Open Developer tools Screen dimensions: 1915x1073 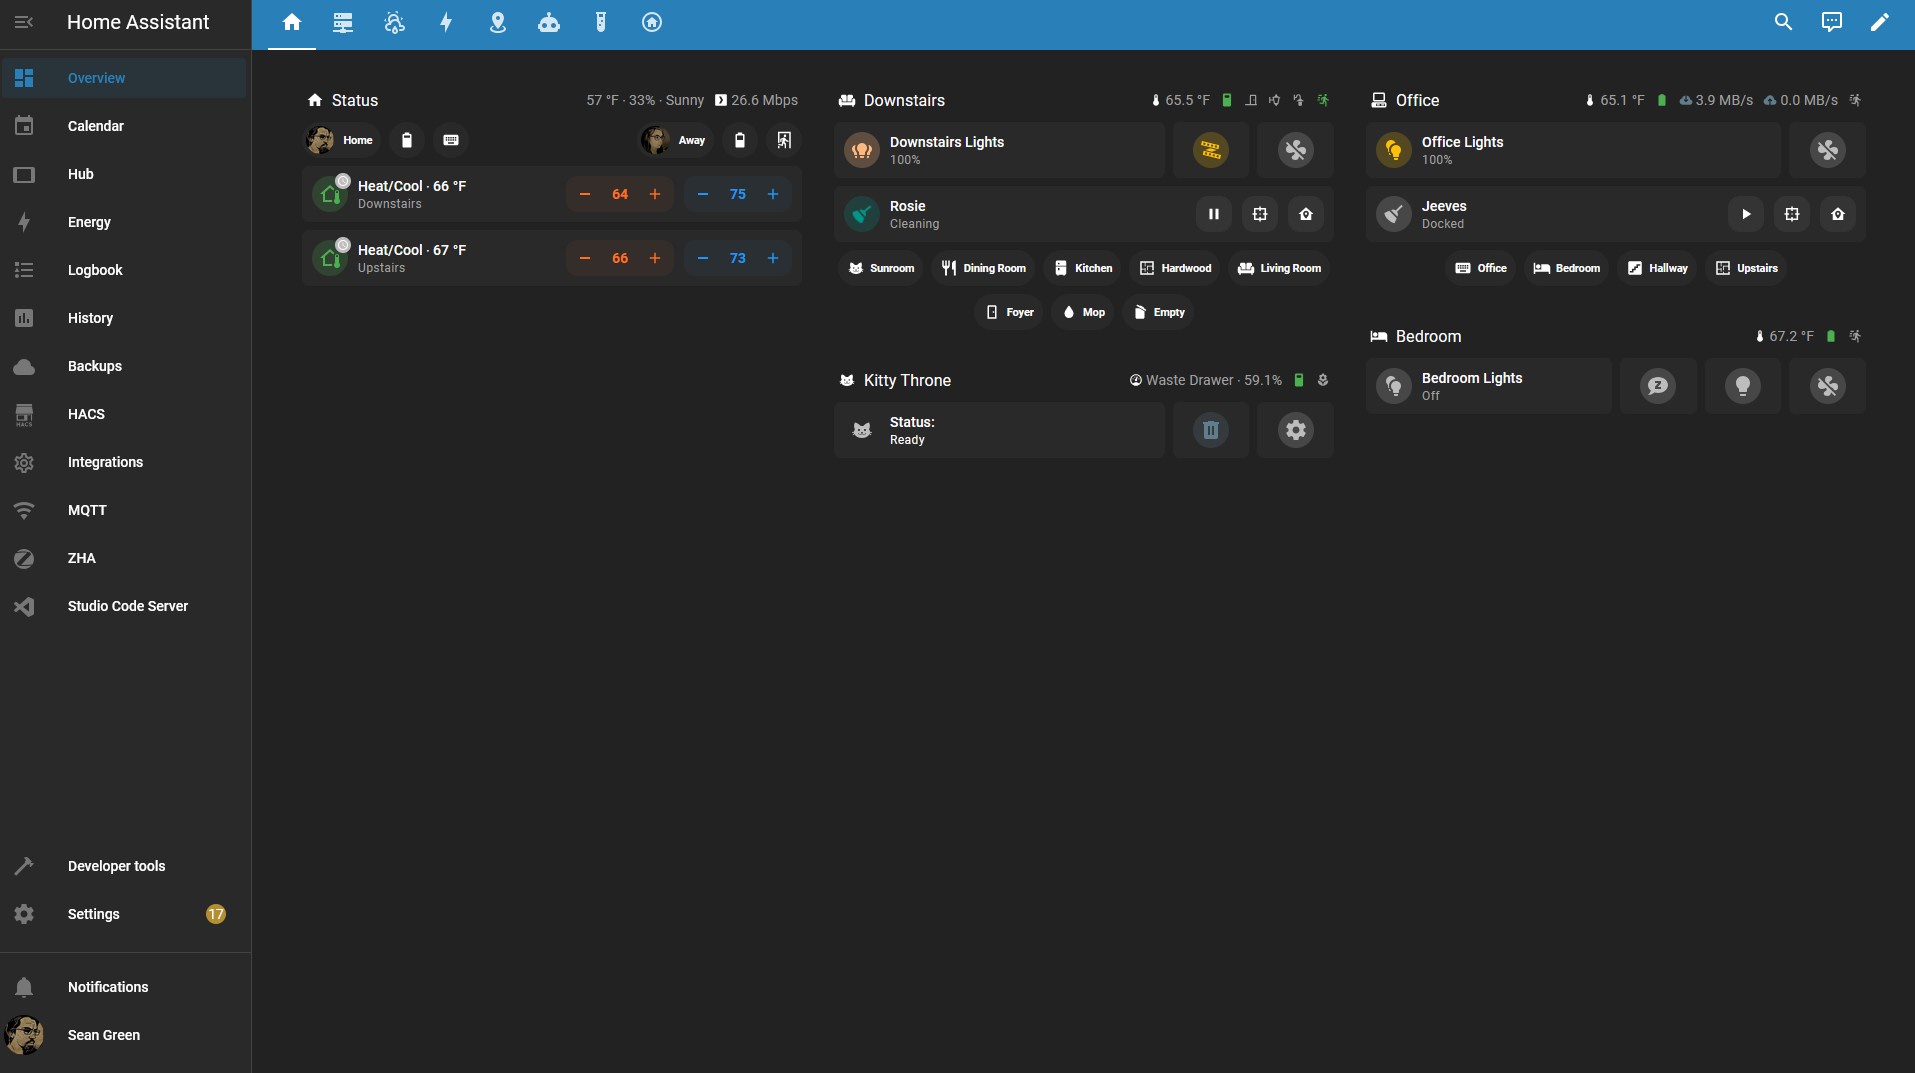click(x=124, y=866)
